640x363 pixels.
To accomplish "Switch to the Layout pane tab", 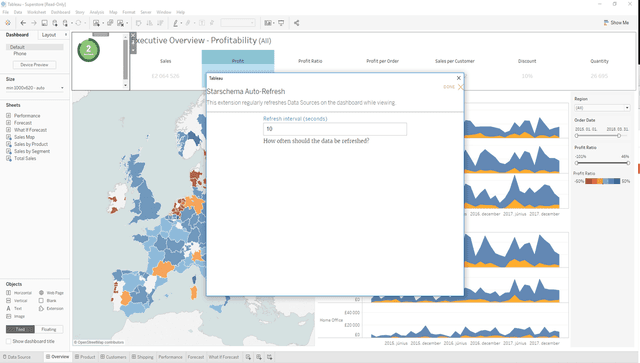I will coord(49,35).
